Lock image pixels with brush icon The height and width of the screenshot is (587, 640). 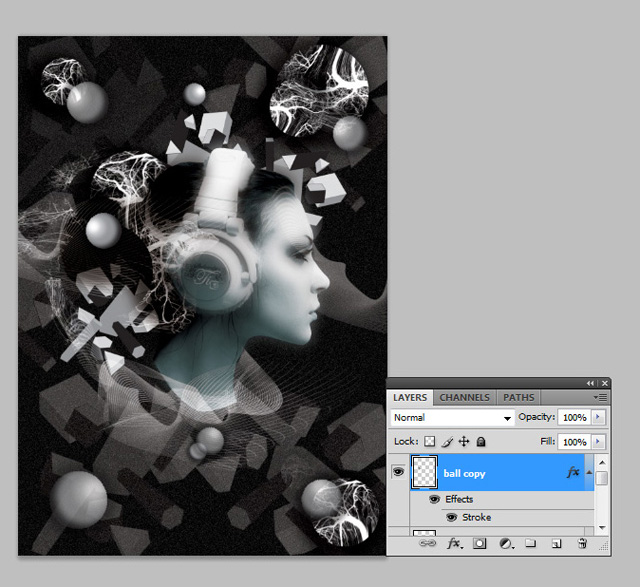tap(447, 441)
